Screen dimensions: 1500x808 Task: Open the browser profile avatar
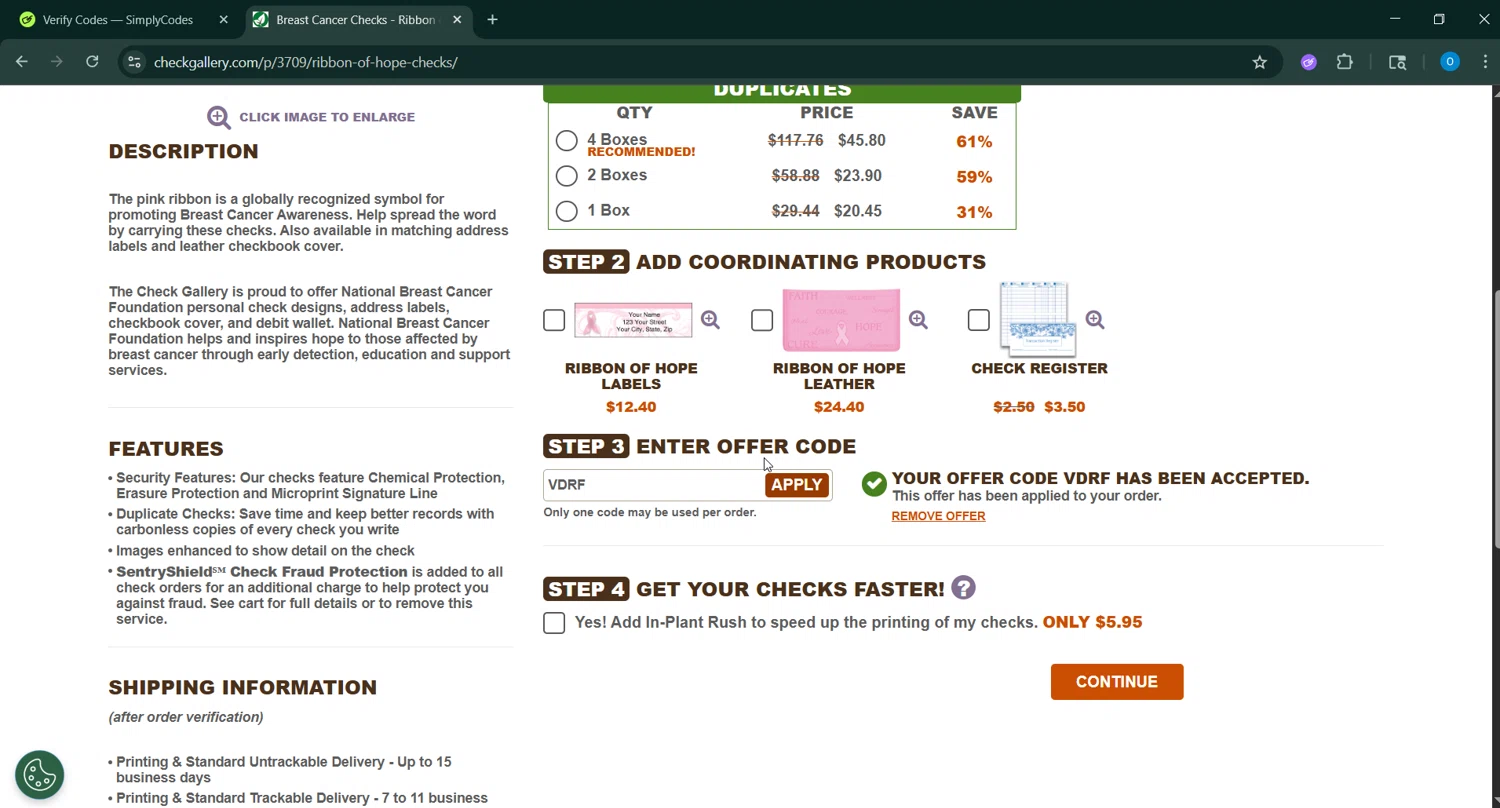tap(1450, 62)
